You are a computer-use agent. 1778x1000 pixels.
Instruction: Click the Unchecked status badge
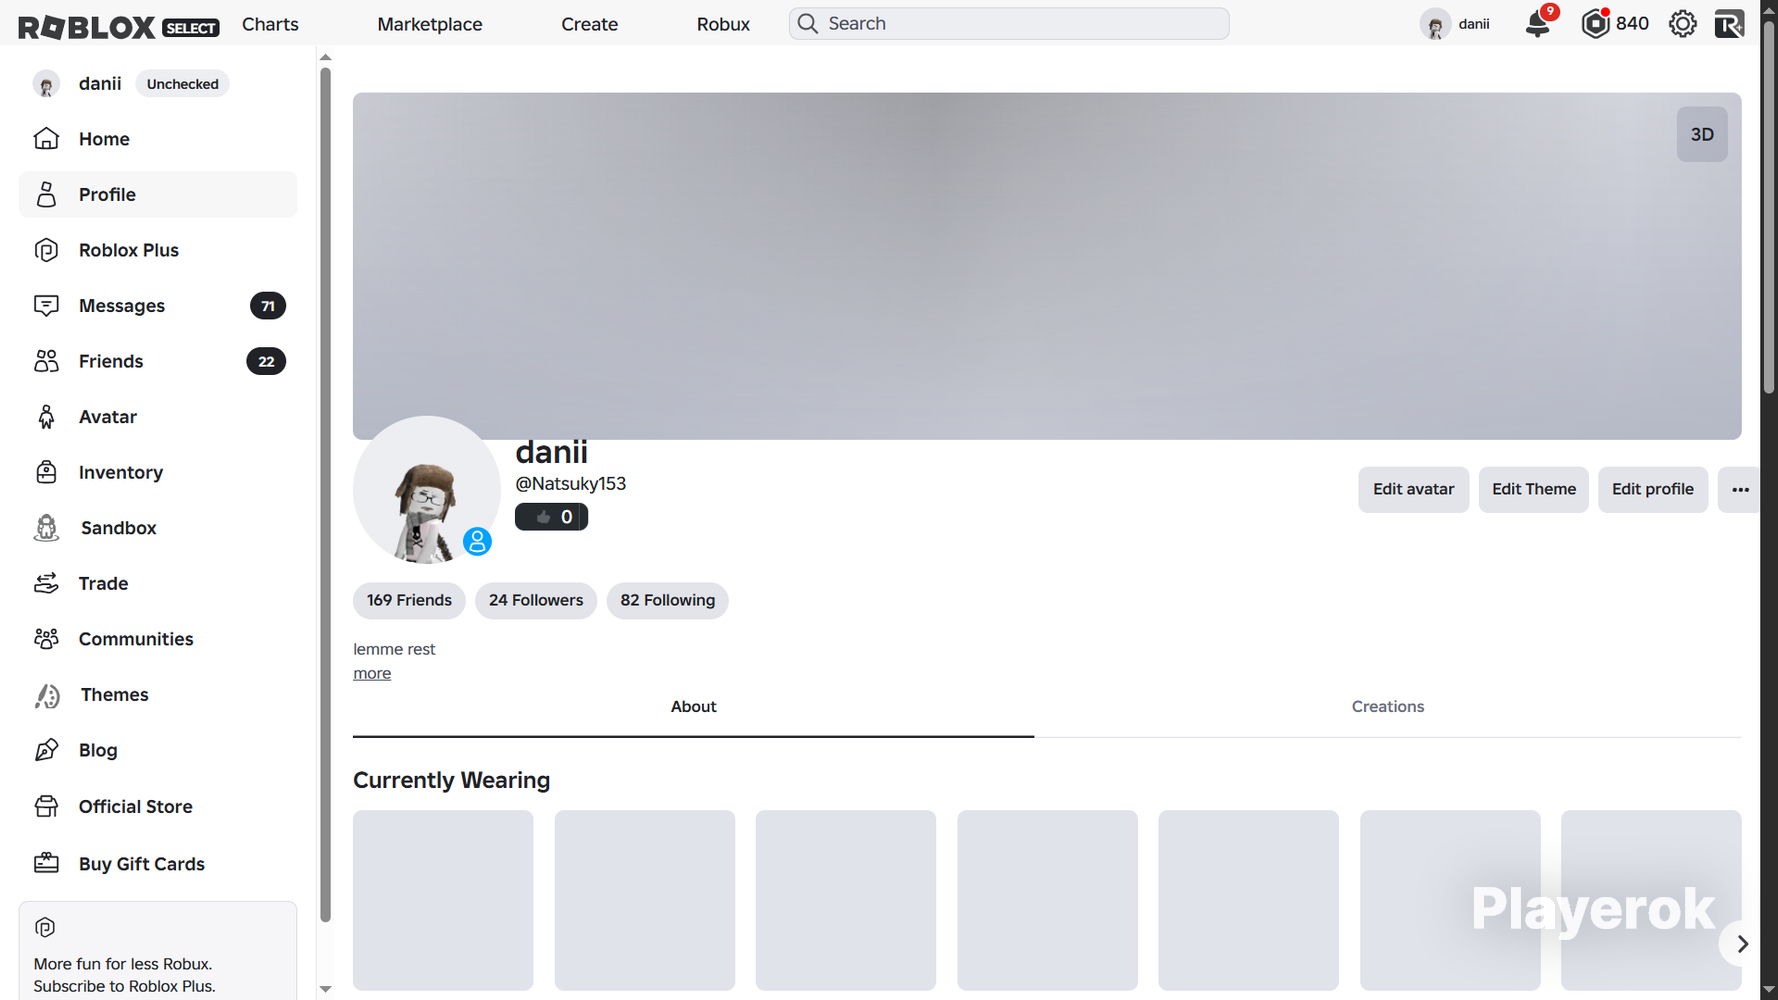183,84
